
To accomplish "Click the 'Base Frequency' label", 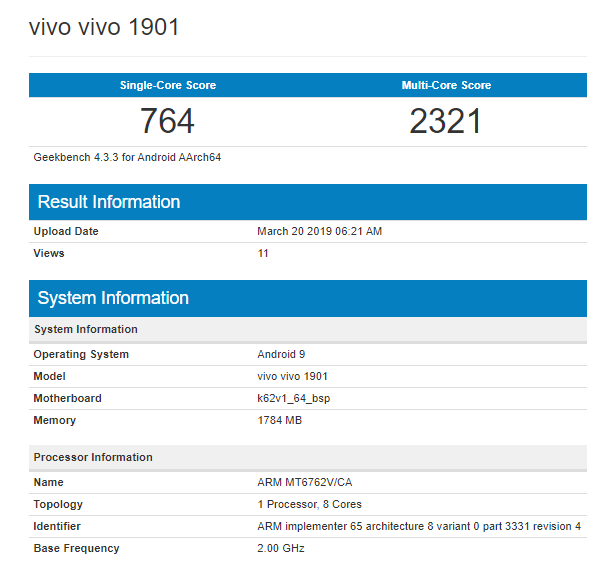I will [76, 549].
